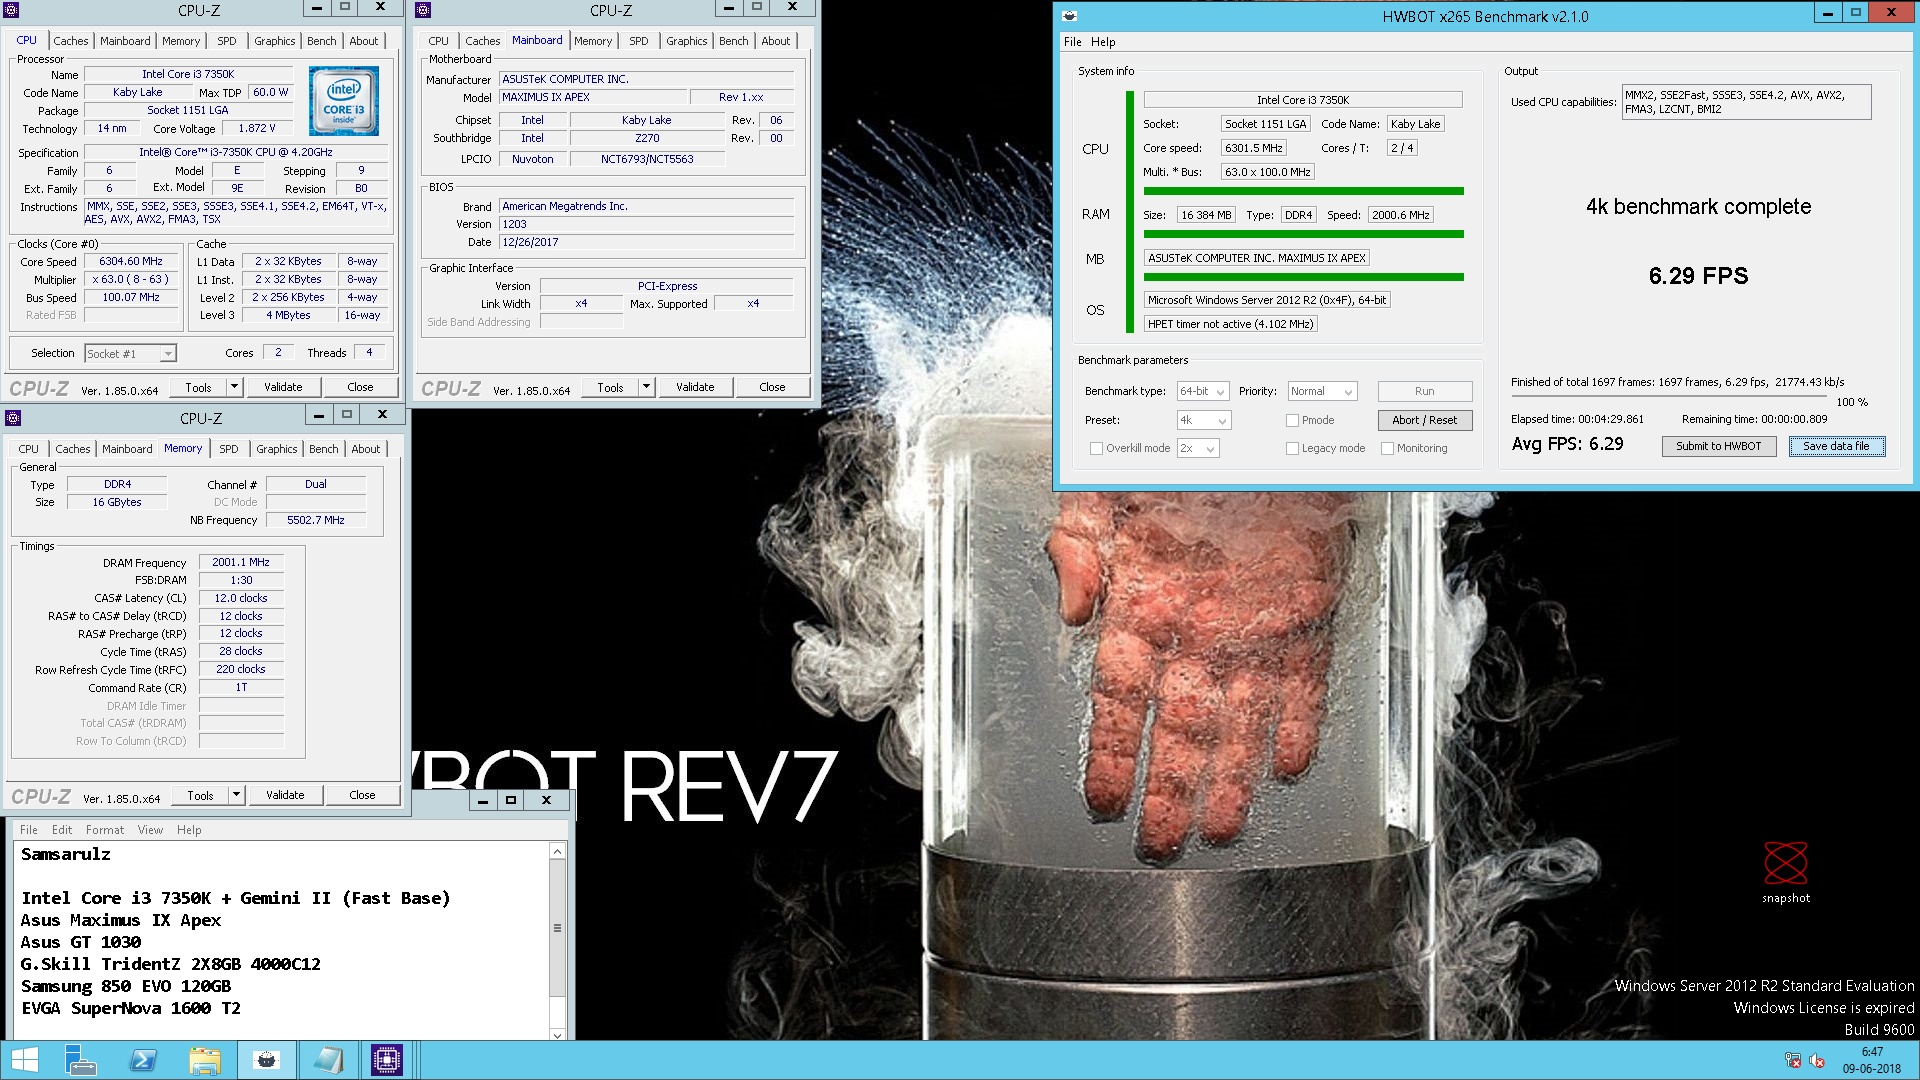The image size is (1920, 1080).
Task: Click the 6.29 FPS result text
Action: 1698,277
